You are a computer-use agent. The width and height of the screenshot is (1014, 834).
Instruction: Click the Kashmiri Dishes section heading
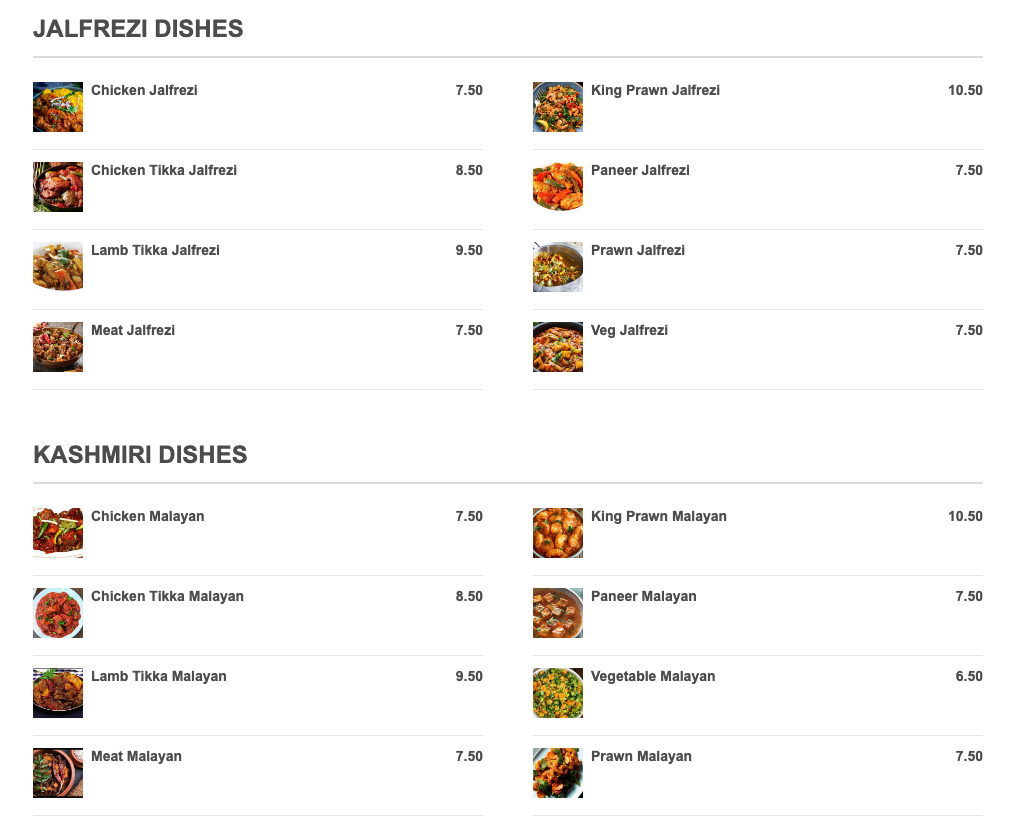140,455
